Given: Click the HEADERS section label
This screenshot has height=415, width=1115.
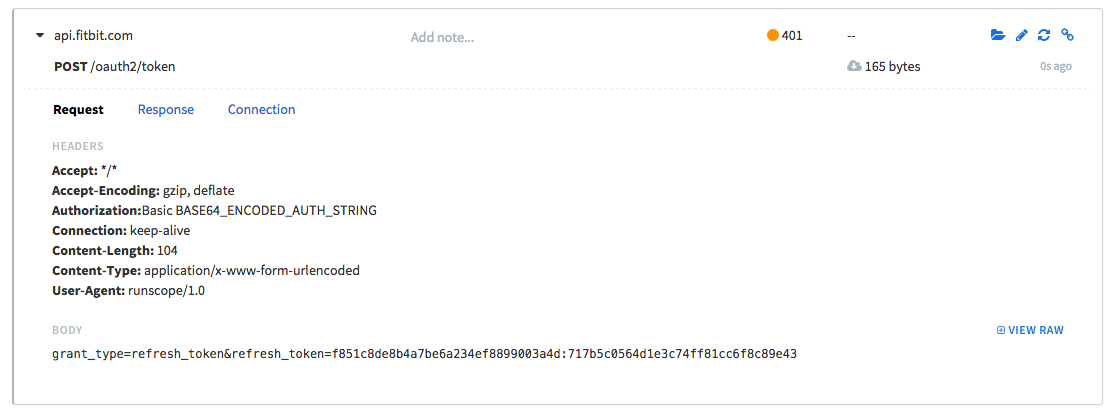Looking at the screenshot, I should click(x=78, y=146).
